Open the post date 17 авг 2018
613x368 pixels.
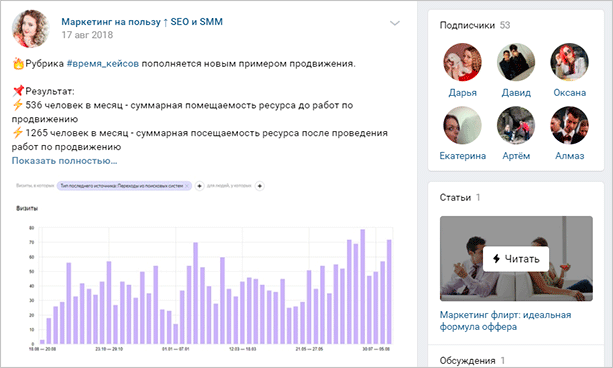[x=87, y=35]
